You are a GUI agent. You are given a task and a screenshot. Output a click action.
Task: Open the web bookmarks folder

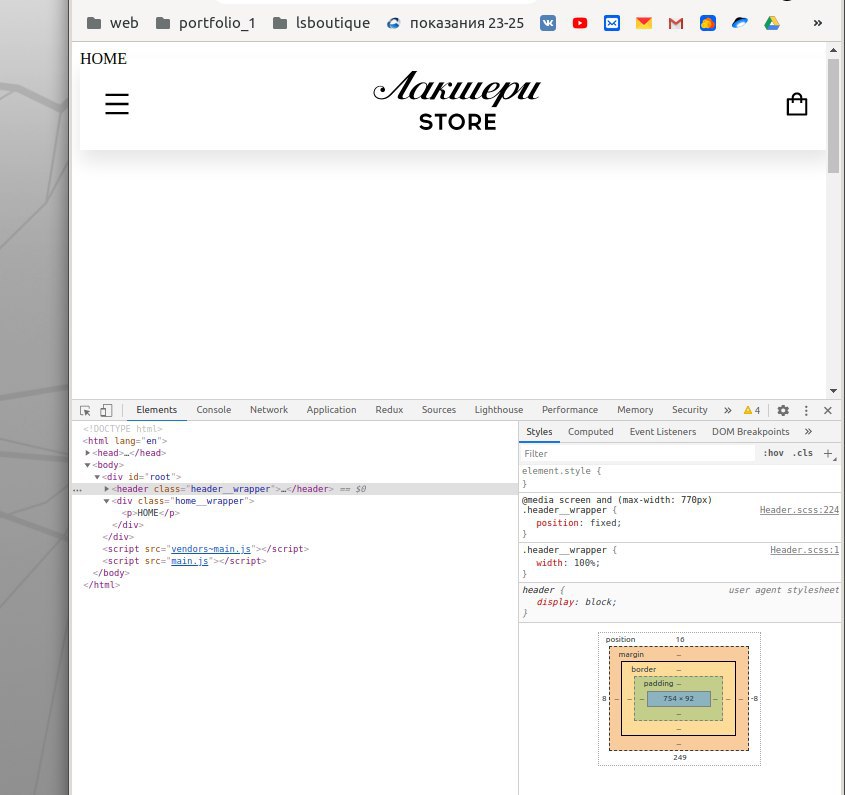point(113,23)
